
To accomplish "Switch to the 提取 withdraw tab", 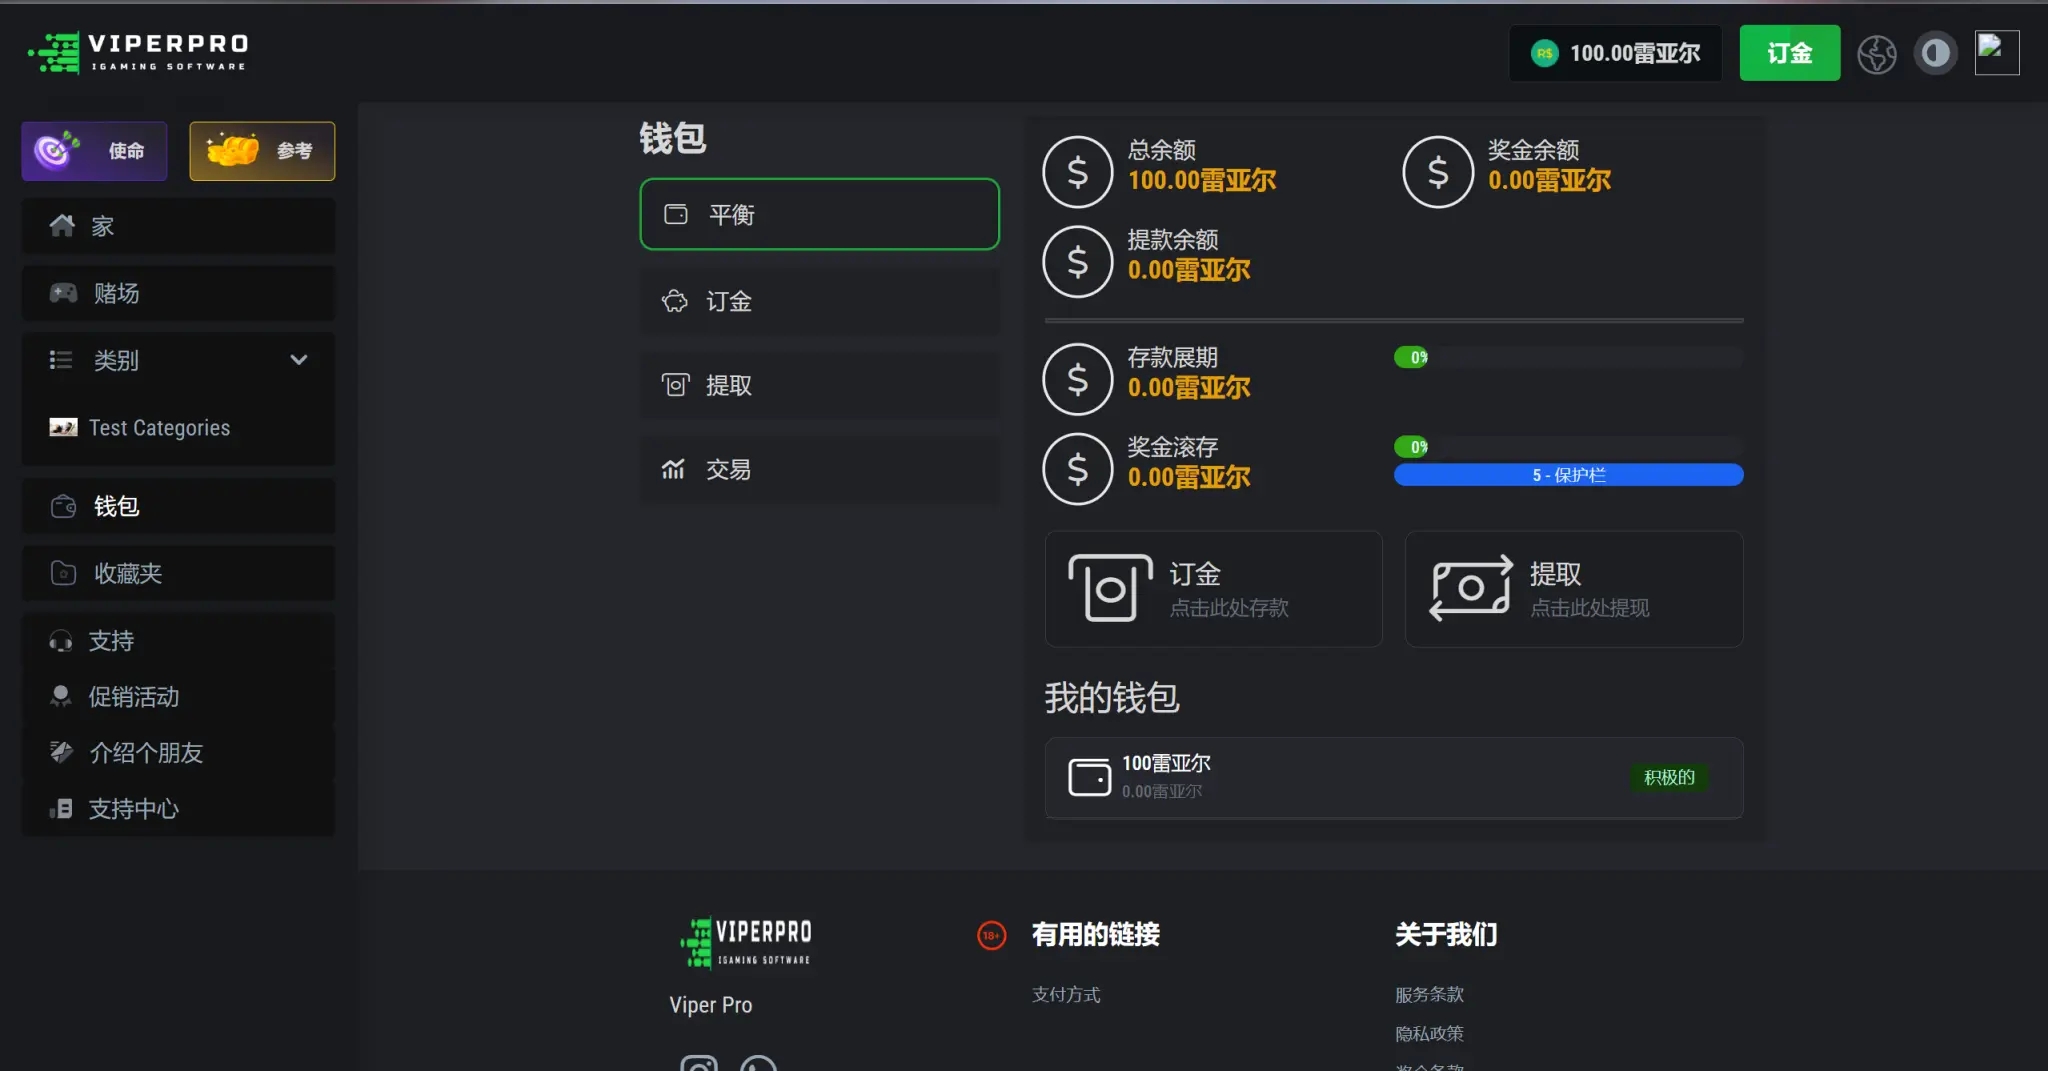I will point(818,385).
